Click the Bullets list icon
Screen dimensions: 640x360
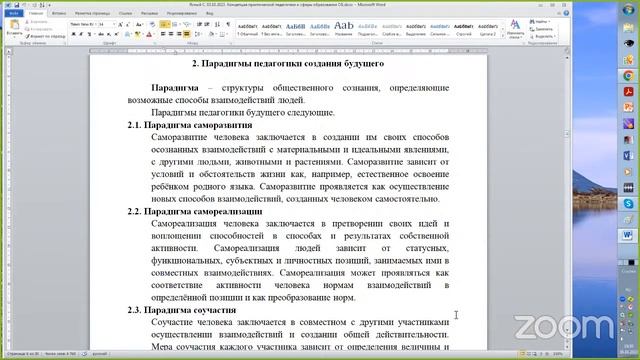tap(163, 24)
